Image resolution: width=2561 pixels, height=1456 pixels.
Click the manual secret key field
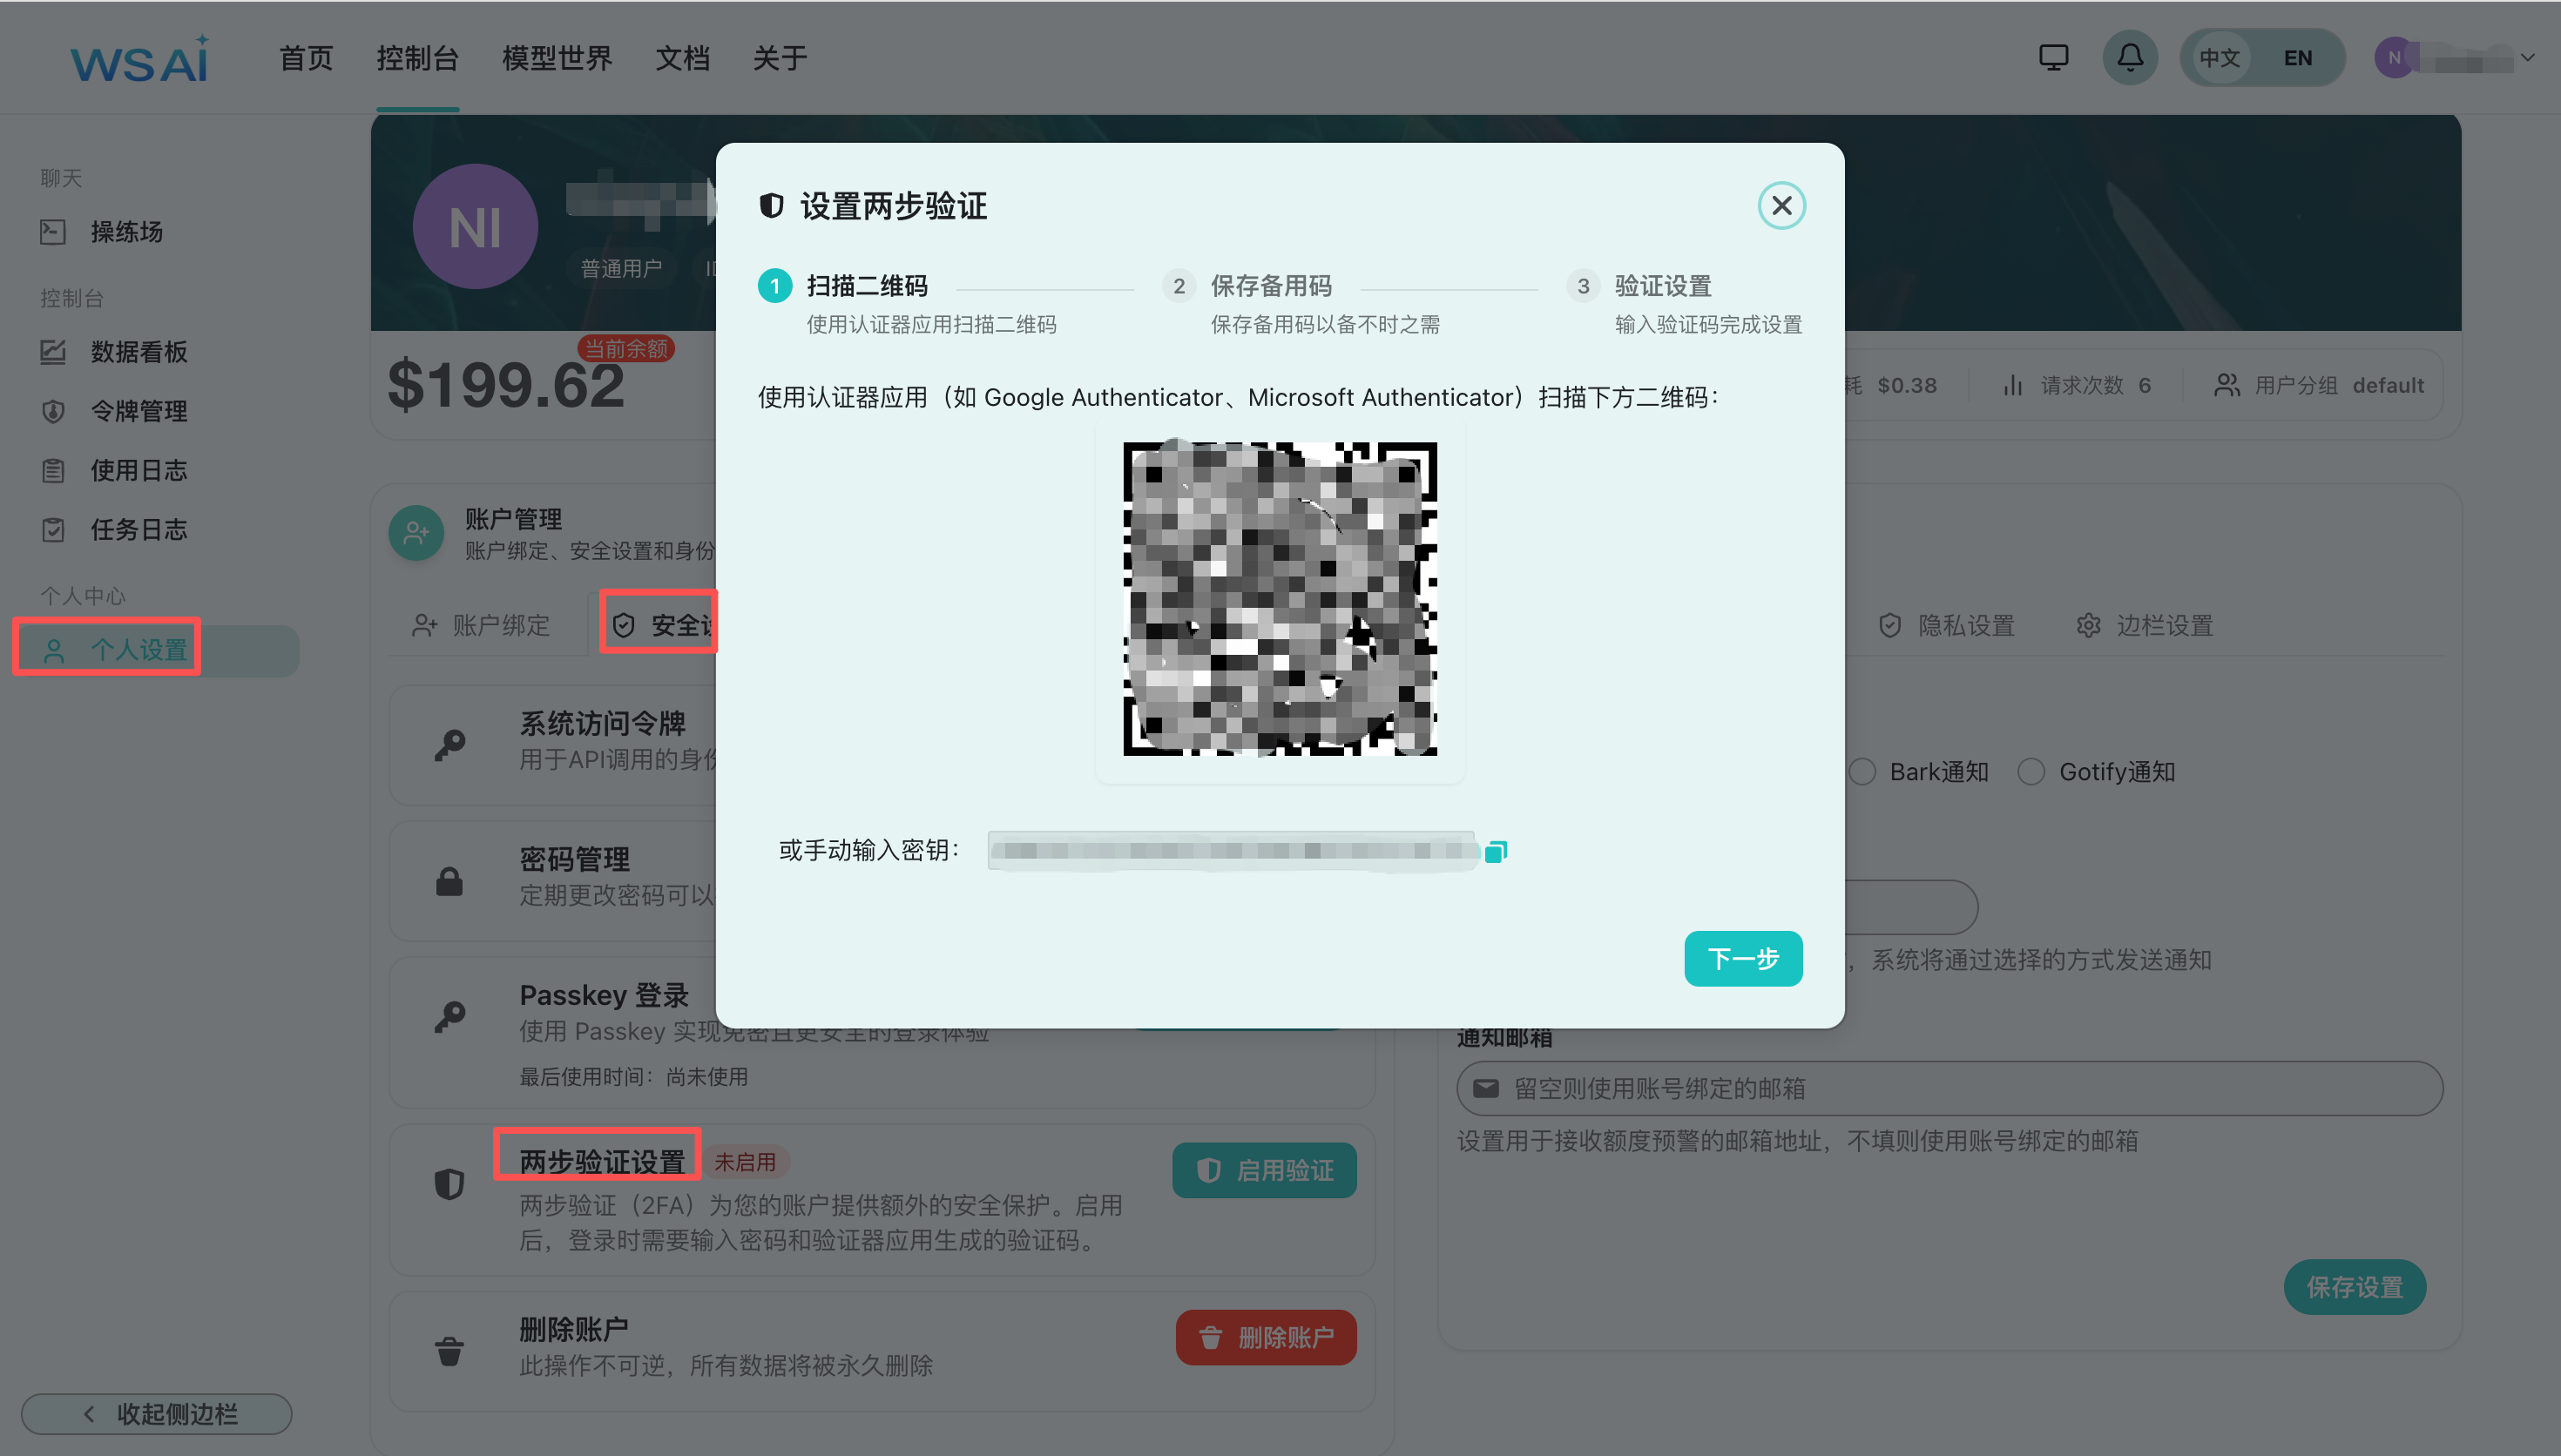(x=1231, y=851)
